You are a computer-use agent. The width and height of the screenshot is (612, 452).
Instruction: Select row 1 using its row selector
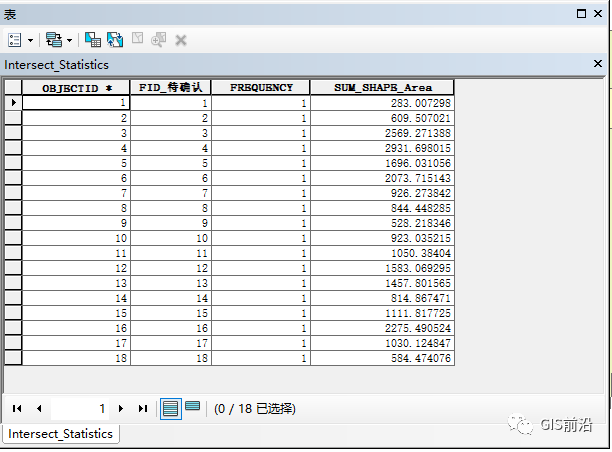pos(13,103)
